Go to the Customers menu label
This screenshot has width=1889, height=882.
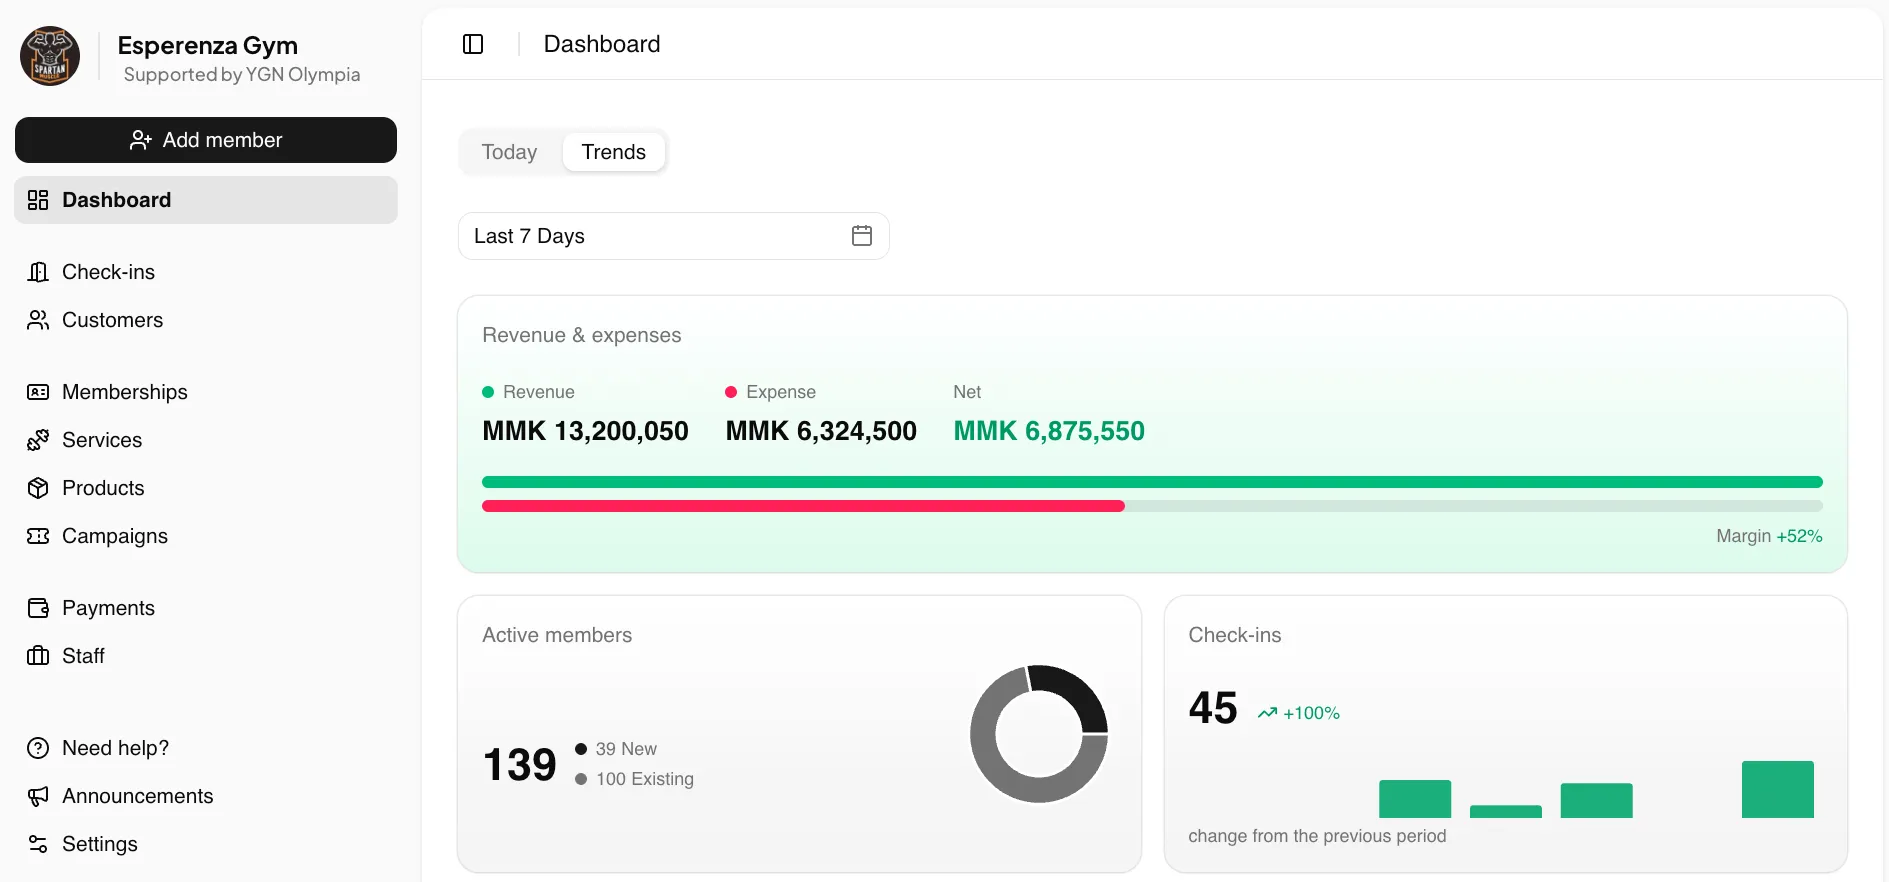[112, 320]
